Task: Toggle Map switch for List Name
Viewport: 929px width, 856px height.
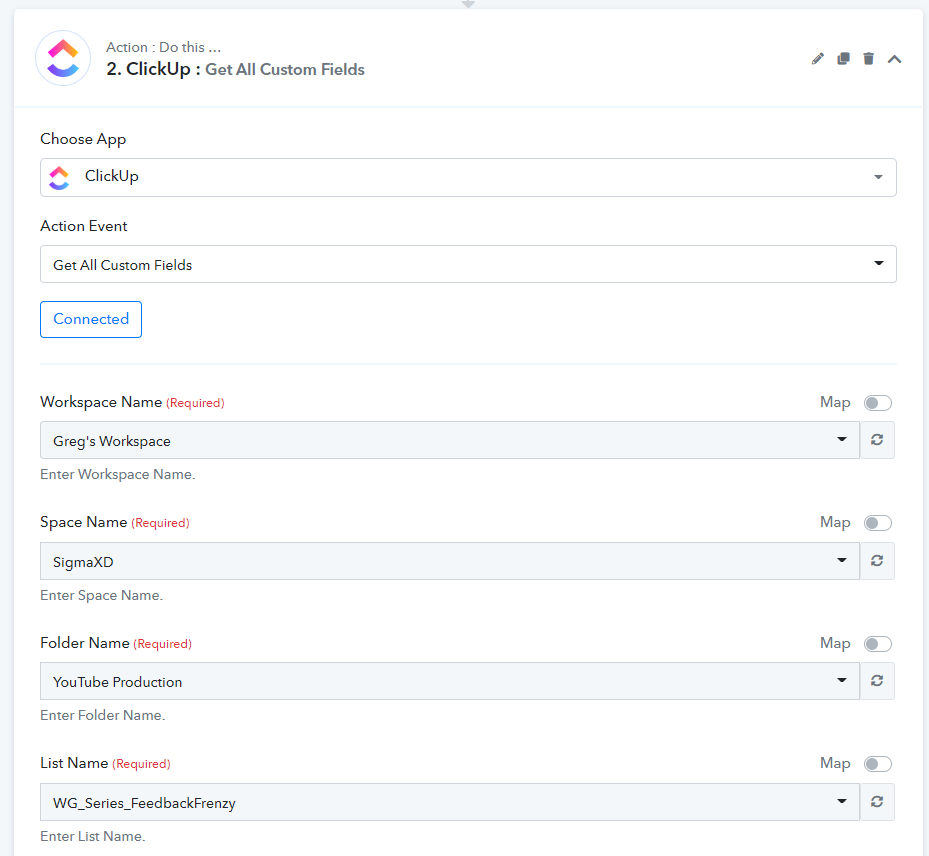Action: click(x=877, y=764)
